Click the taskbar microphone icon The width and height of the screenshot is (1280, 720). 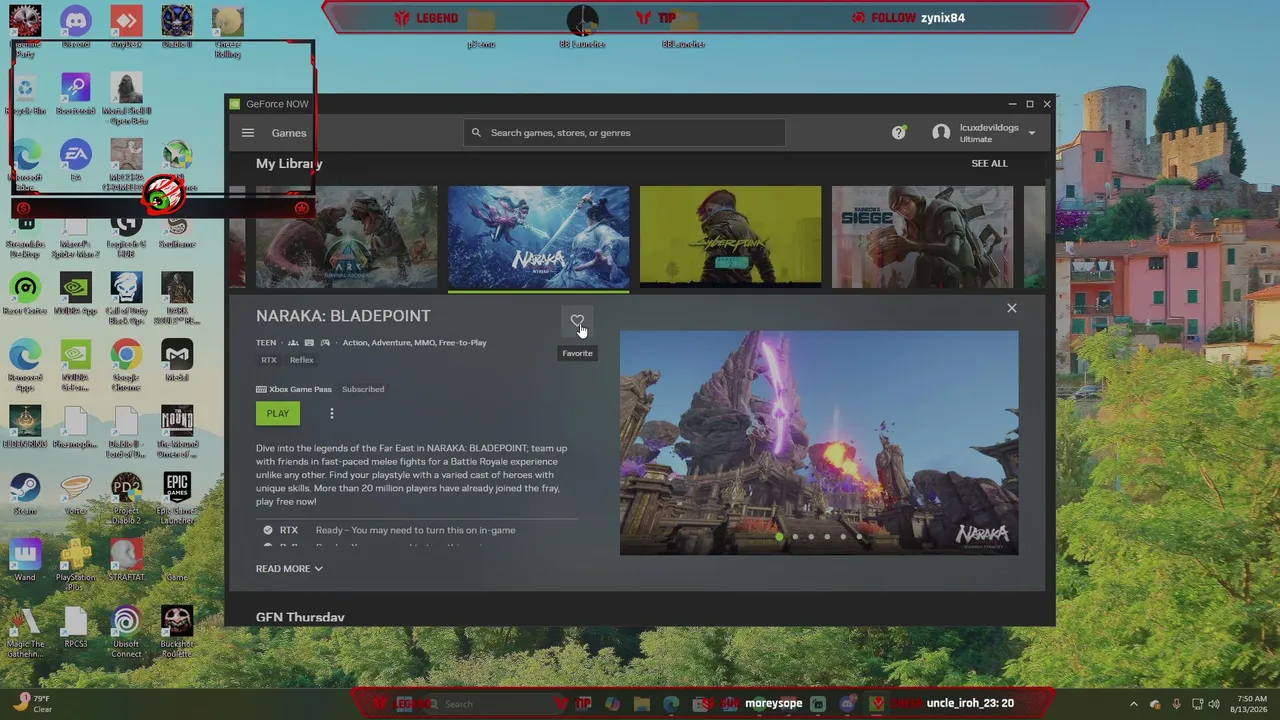(1176, 704)
